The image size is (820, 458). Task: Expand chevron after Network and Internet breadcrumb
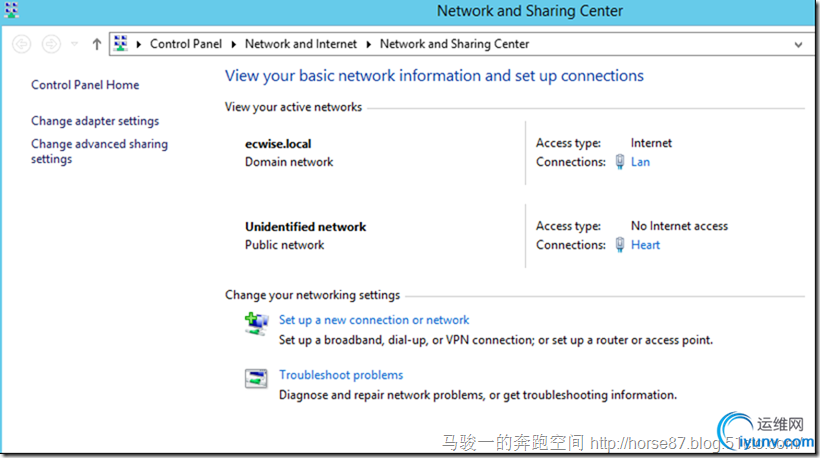pos(369,44)
